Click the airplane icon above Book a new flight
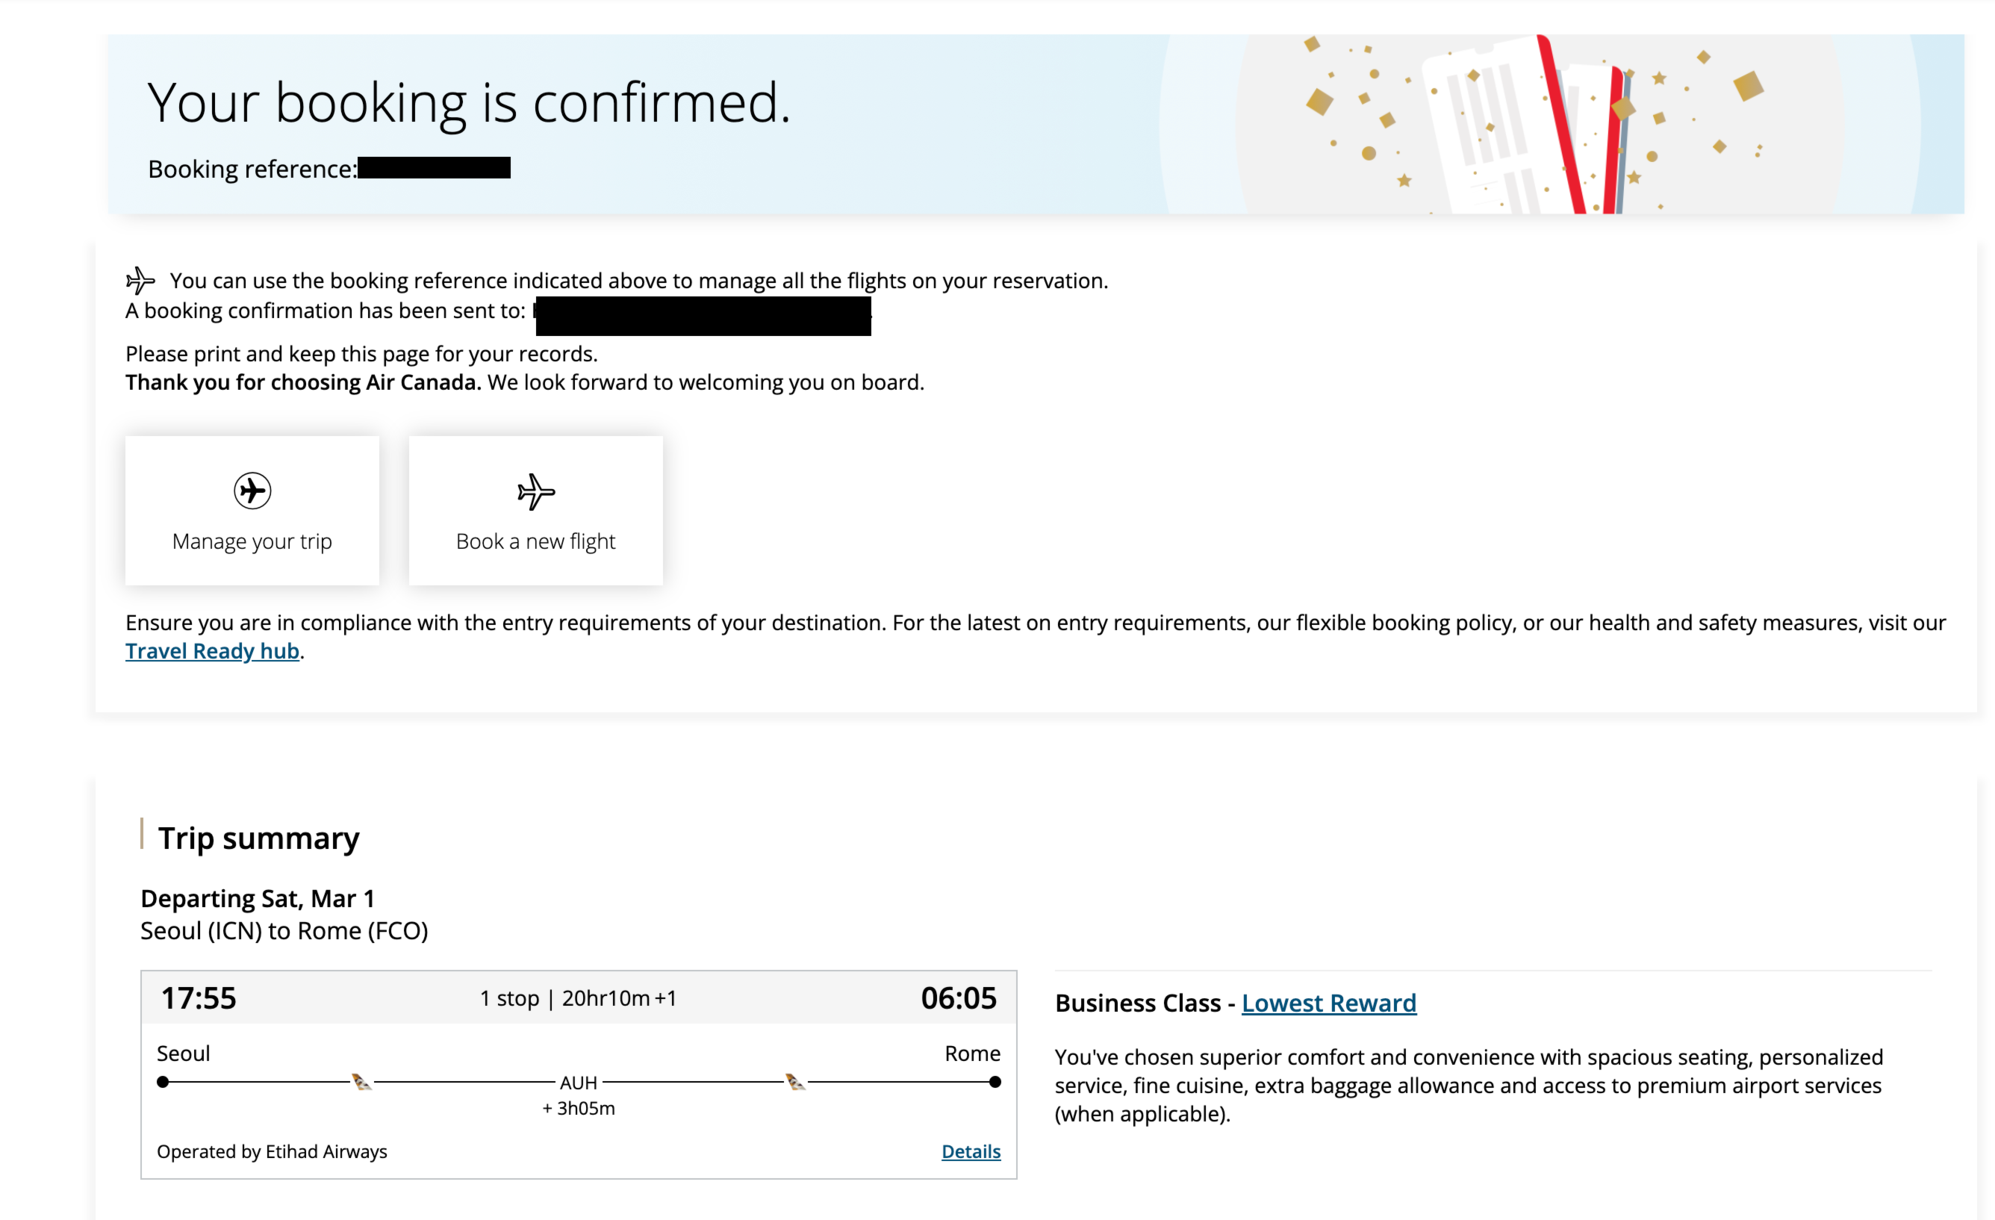 click(x=535, y=491)
